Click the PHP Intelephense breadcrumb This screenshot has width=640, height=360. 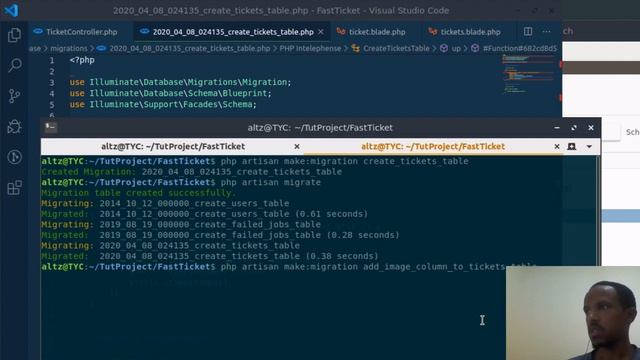[x=310, y=49]
